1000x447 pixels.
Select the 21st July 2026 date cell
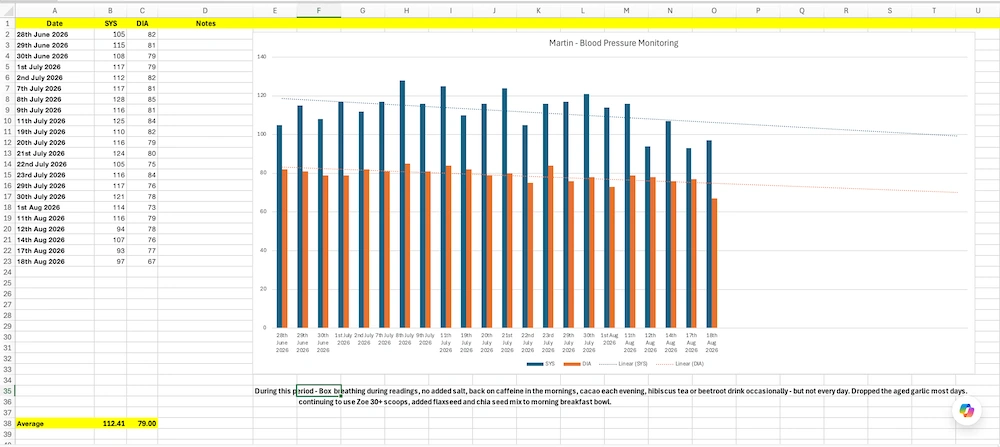coord(54,154)
